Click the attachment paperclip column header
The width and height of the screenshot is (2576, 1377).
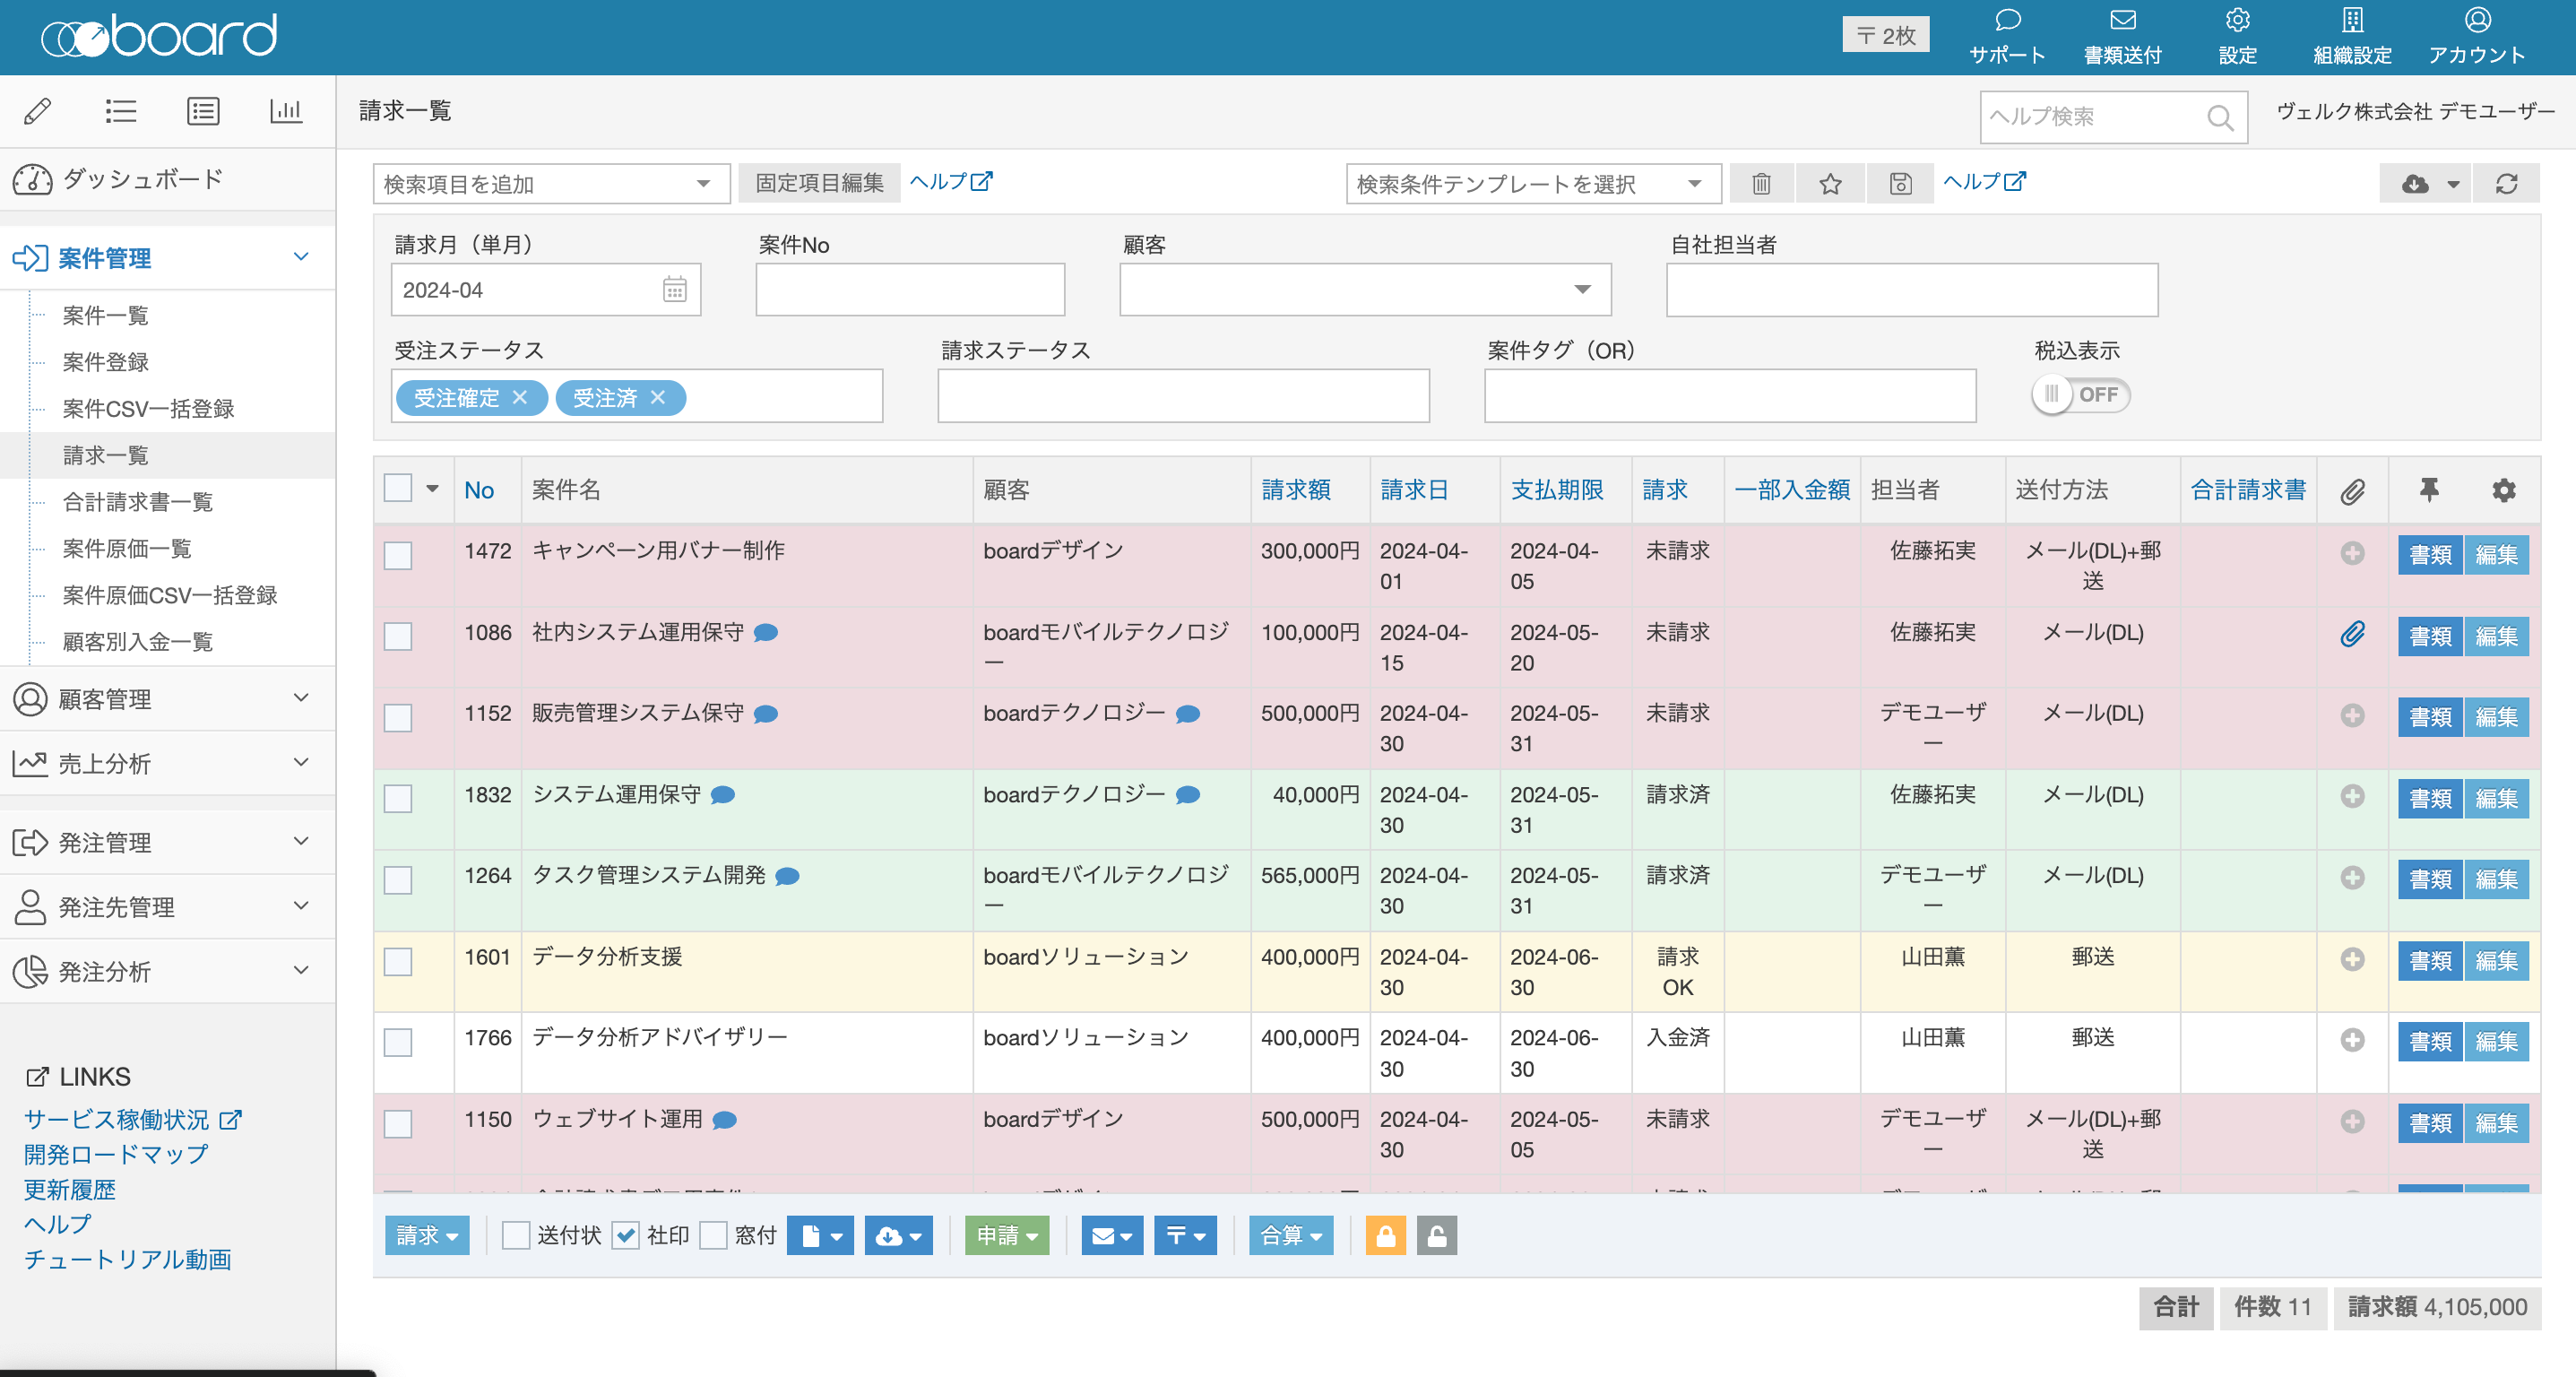pyautogui.click(x=2352, y=491)
